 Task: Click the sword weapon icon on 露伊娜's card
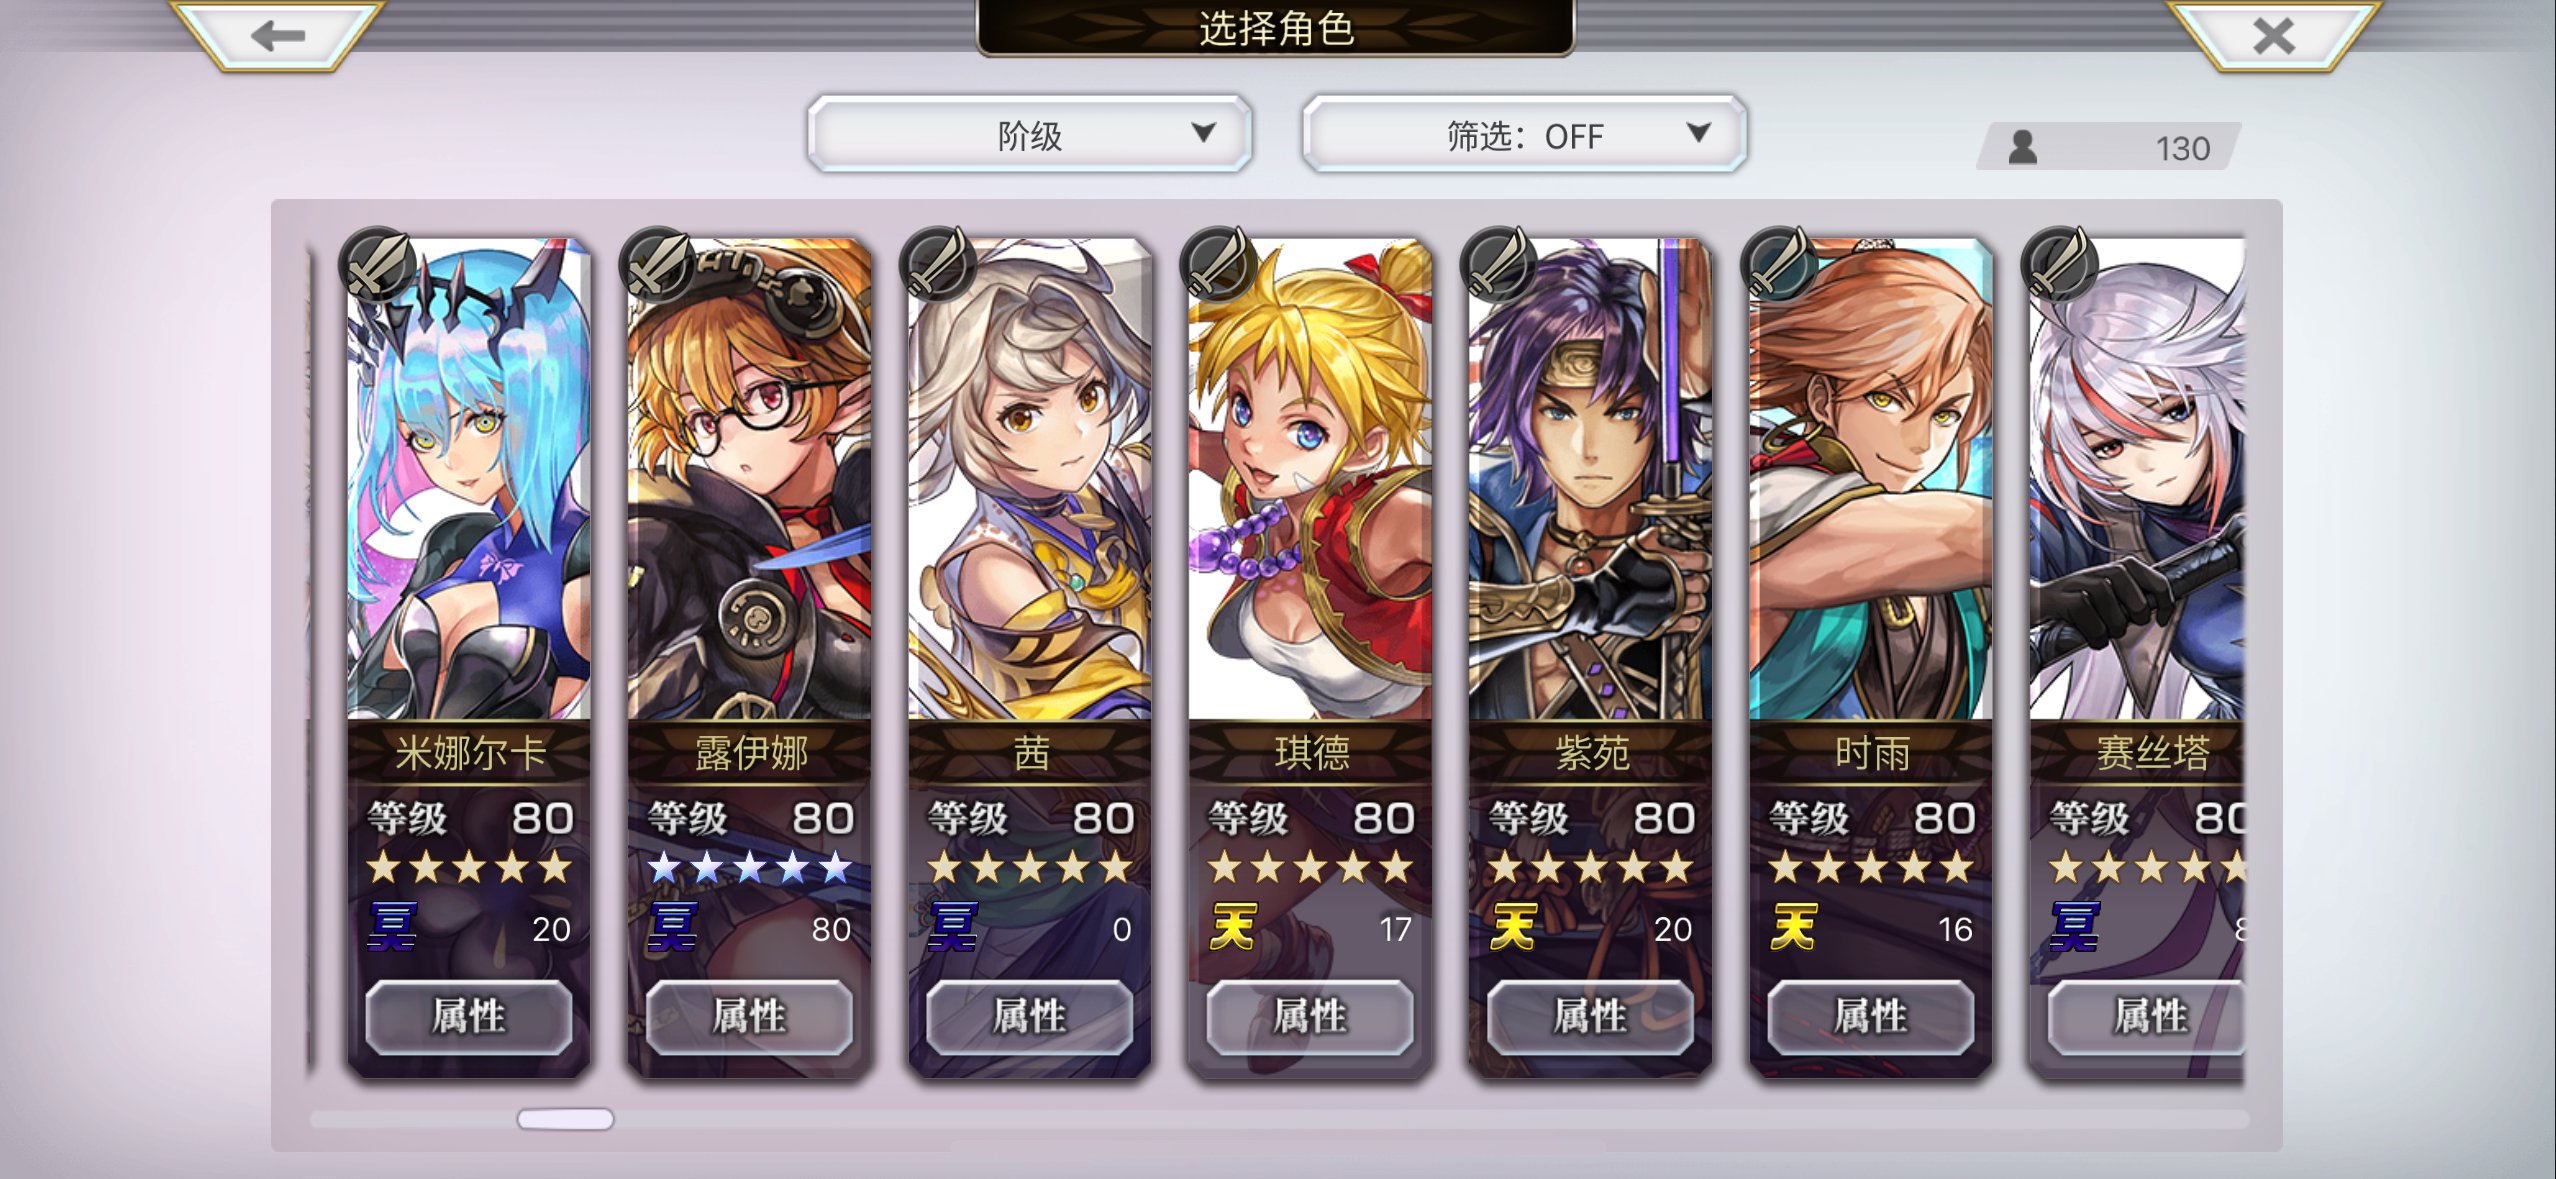[x=658, y=265]
